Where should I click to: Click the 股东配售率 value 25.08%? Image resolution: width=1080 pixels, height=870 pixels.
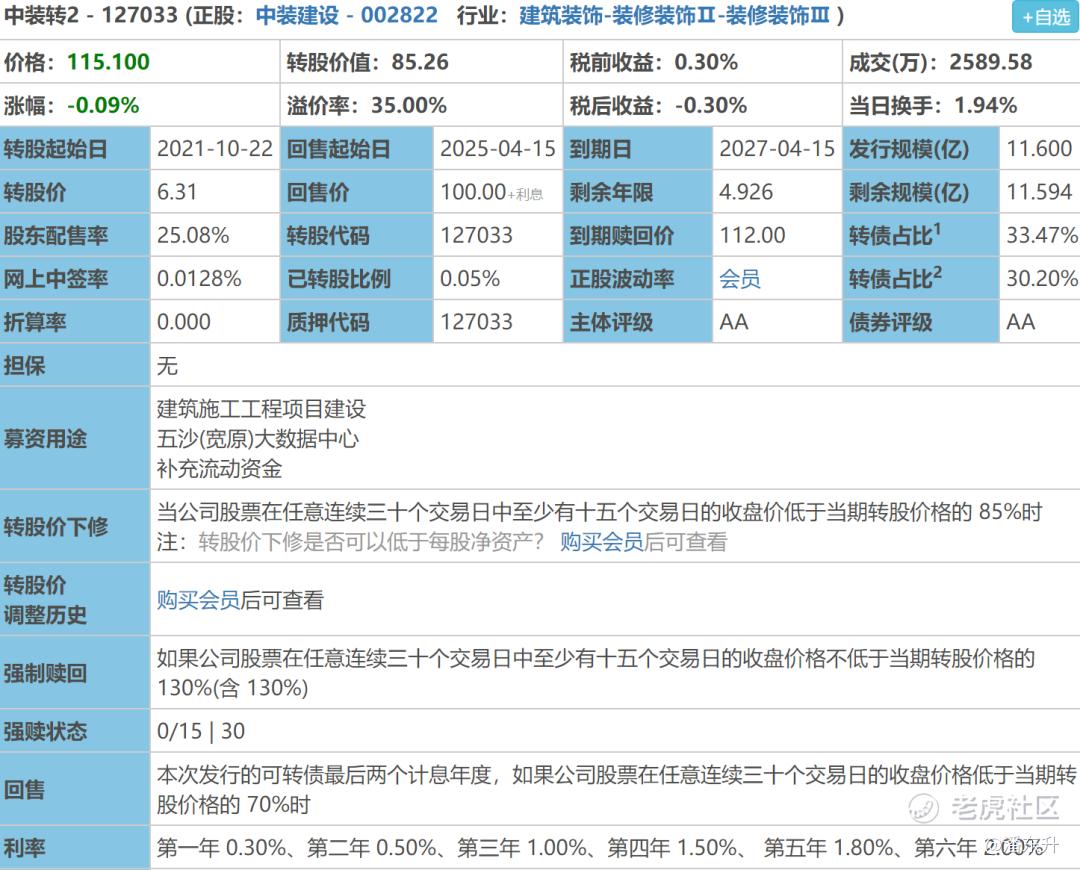pos(193,236)
